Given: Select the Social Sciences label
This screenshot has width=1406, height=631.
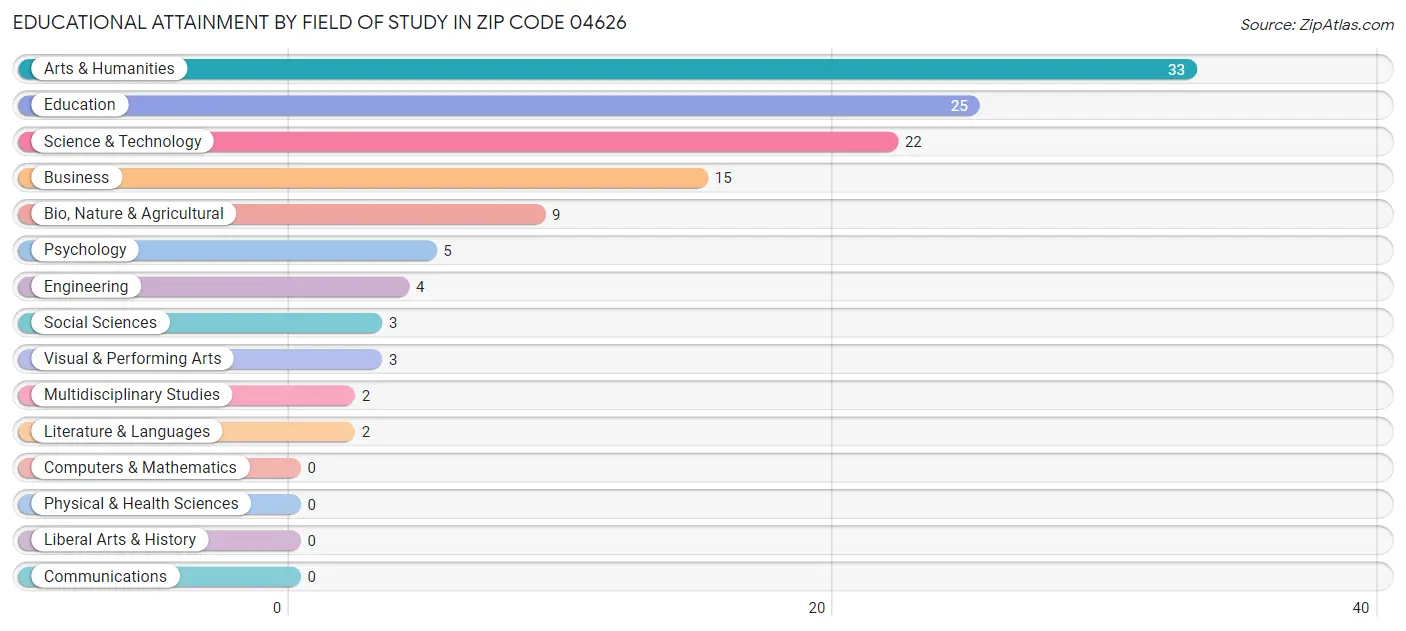Looking at the screenshot, I should click(x=100, y=322).
